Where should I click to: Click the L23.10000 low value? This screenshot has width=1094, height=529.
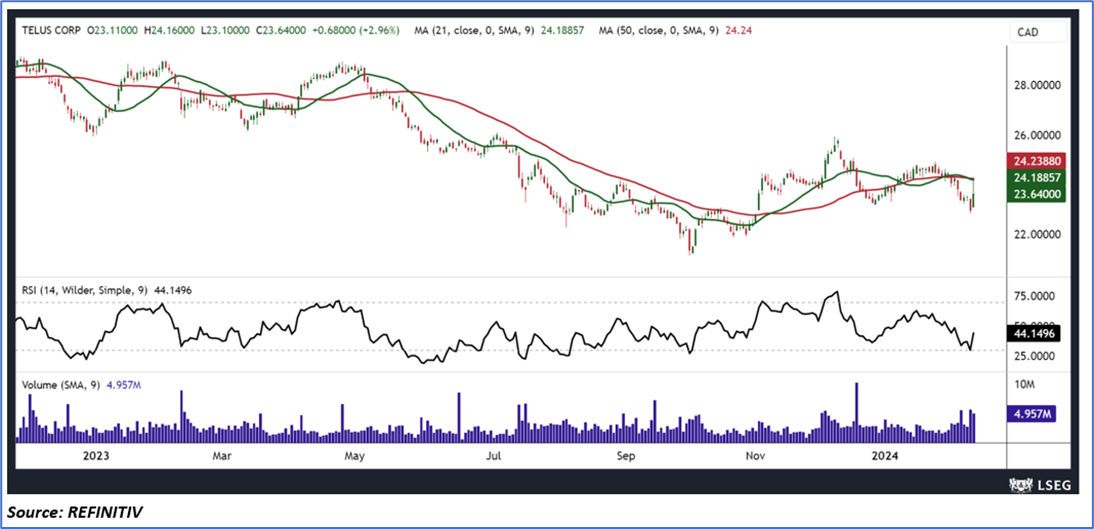(x=224, y=31)
